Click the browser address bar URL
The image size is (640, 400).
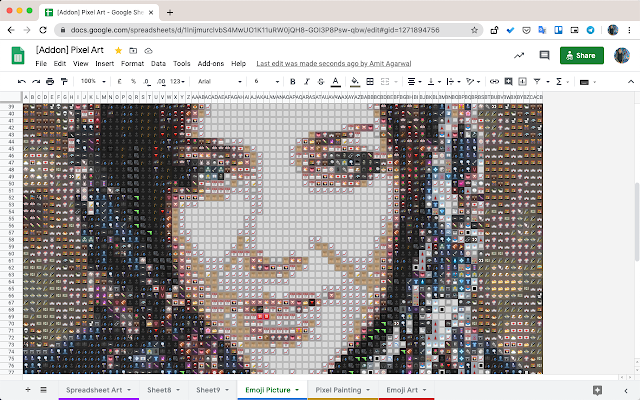pos(255,30)
